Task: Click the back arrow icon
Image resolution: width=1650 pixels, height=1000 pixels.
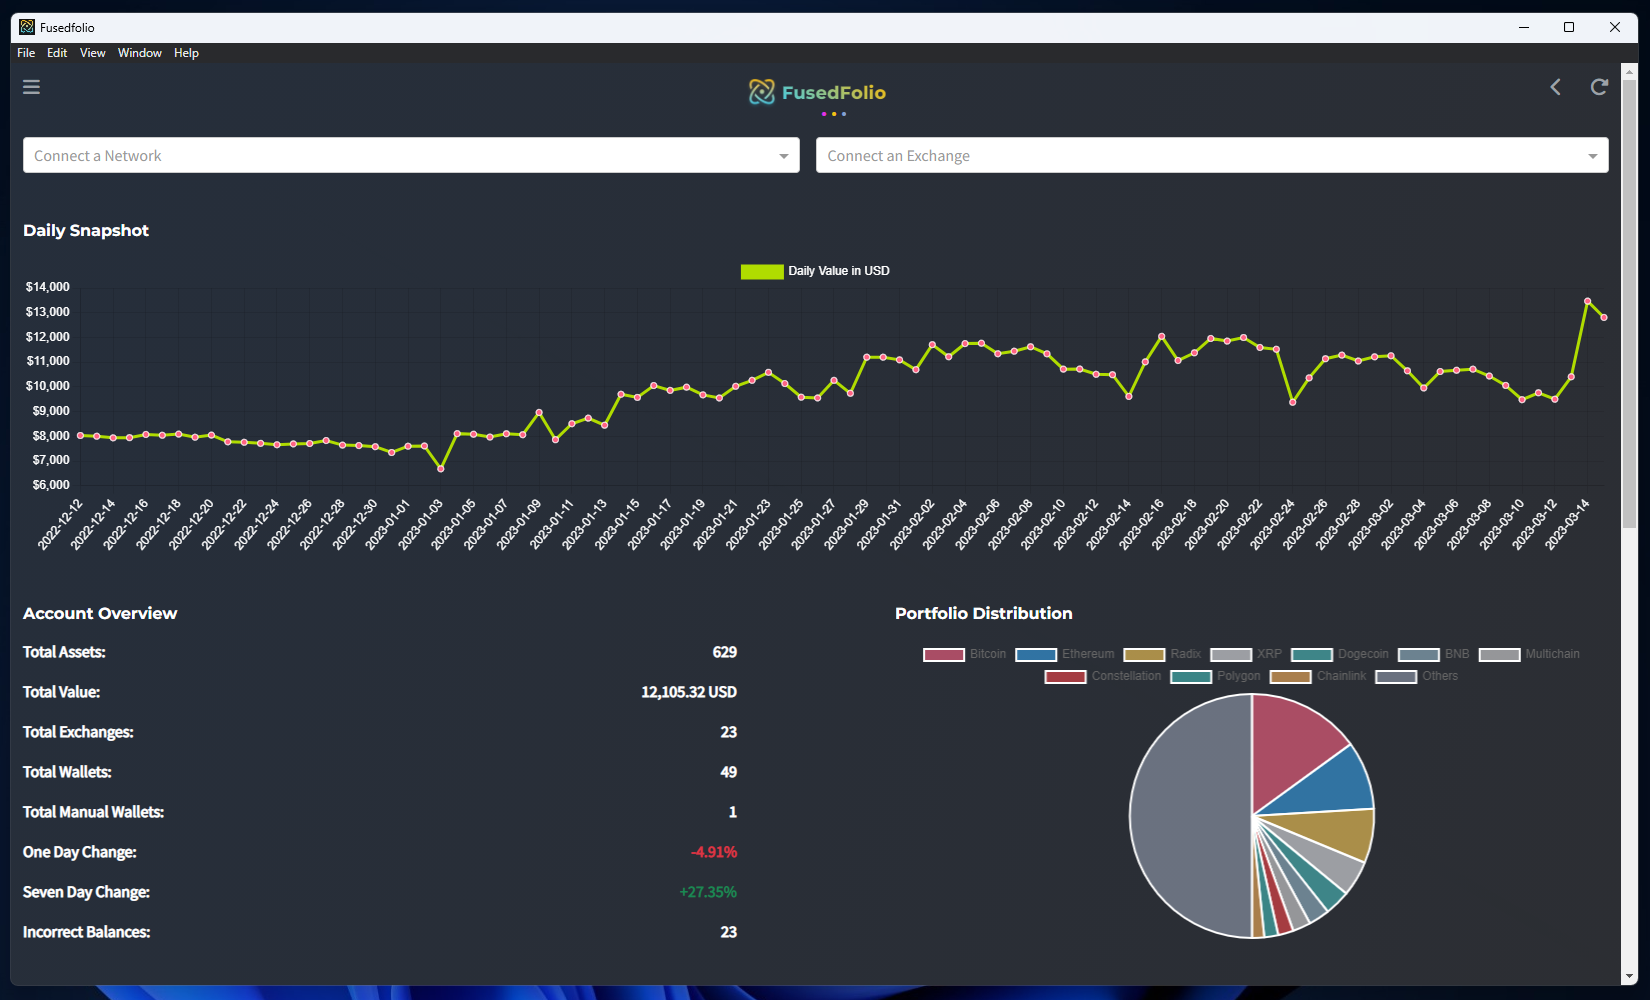Action: tap(1556, 87)
